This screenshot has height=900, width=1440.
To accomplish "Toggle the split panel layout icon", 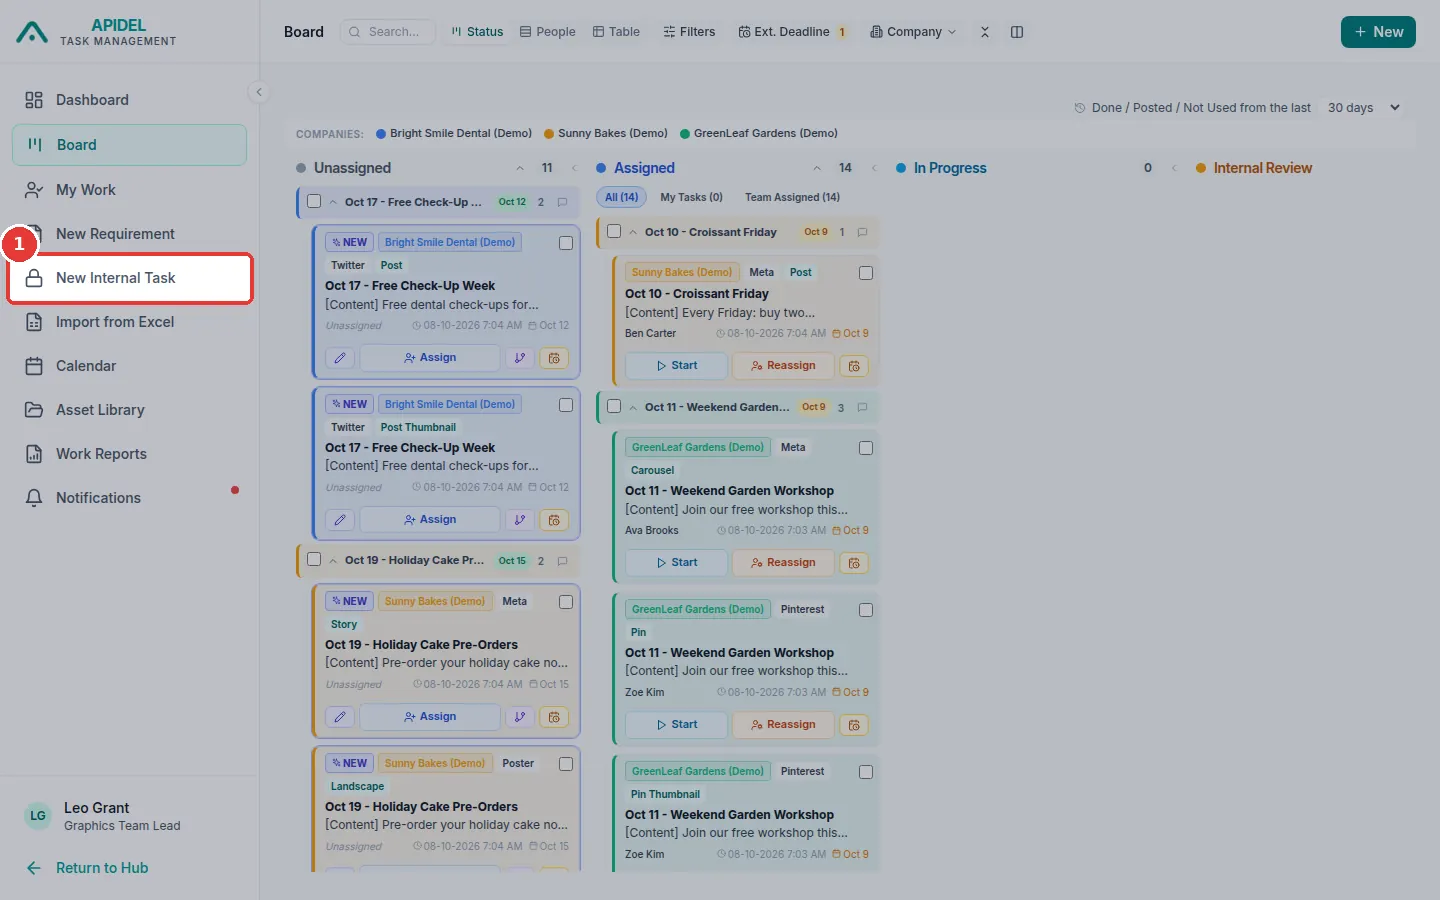I will point(1017,32).
